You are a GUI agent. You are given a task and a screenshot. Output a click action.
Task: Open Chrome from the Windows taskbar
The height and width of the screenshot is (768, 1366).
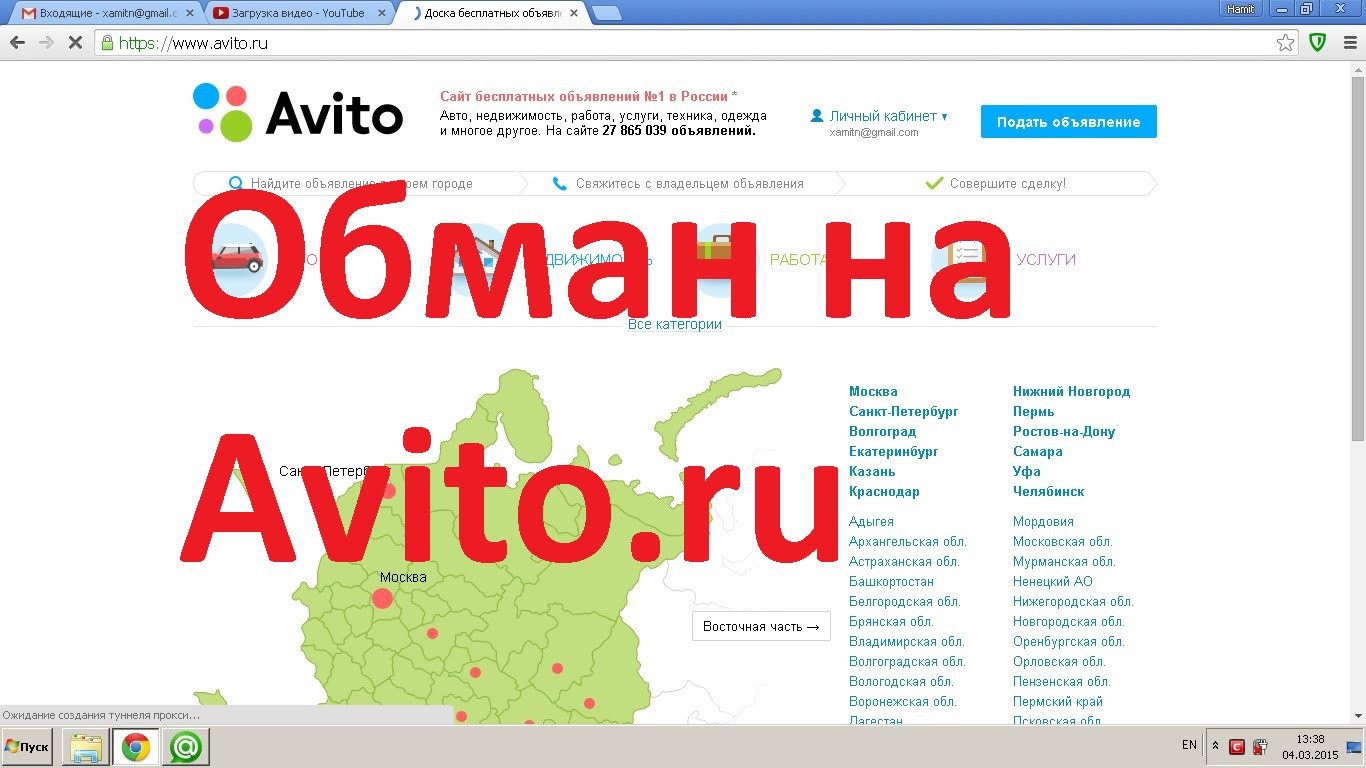click(136, 747)
